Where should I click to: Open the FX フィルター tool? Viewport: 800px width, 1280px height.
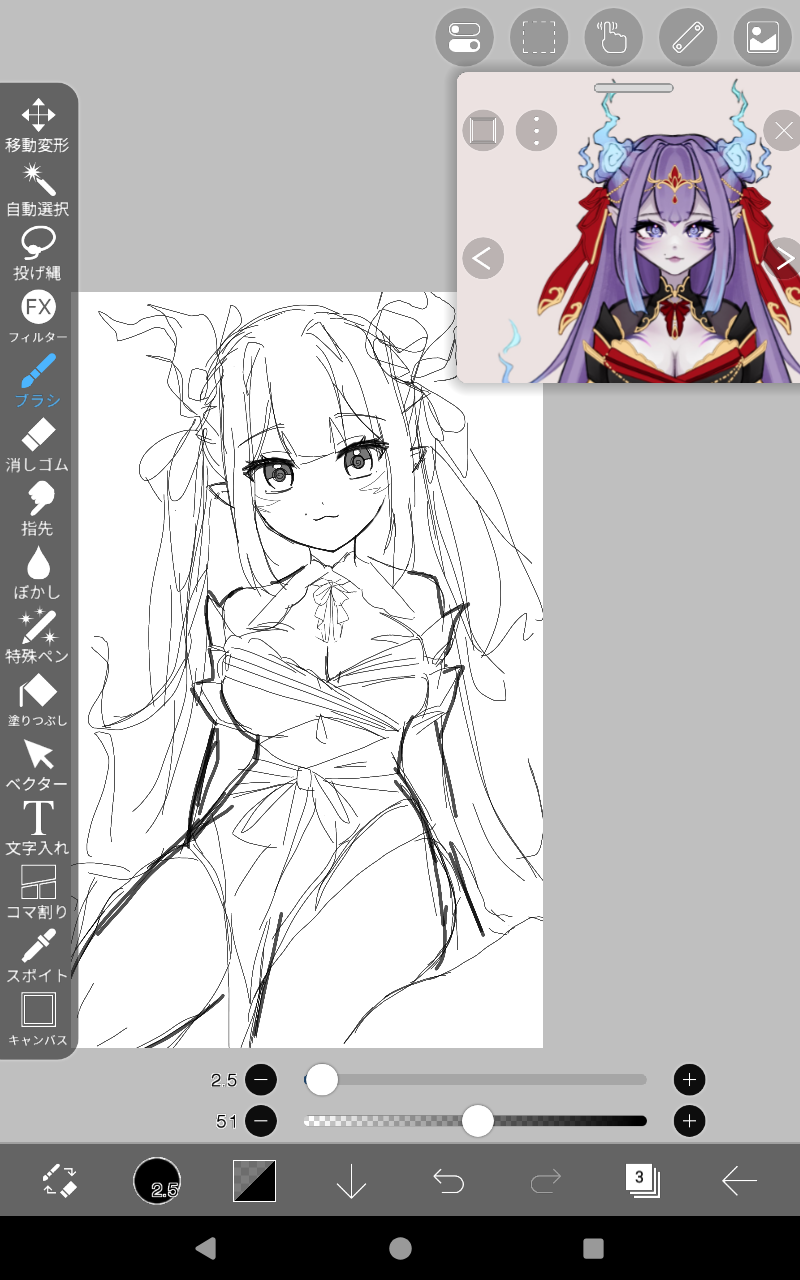[38, 317]
